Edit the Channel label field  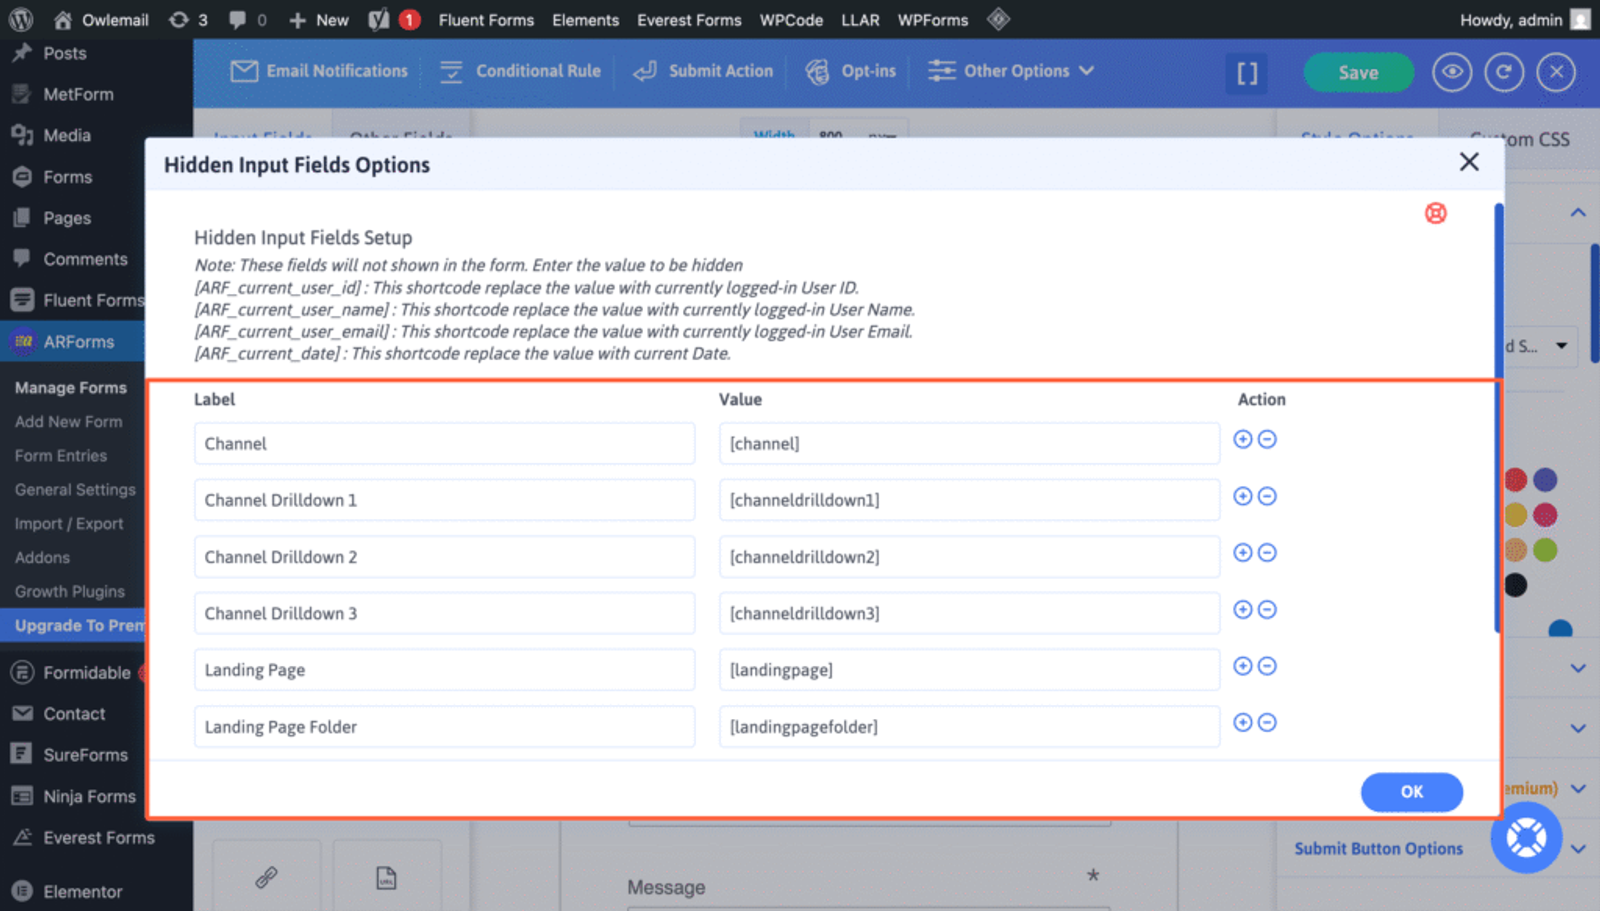[x=444, y=443]
